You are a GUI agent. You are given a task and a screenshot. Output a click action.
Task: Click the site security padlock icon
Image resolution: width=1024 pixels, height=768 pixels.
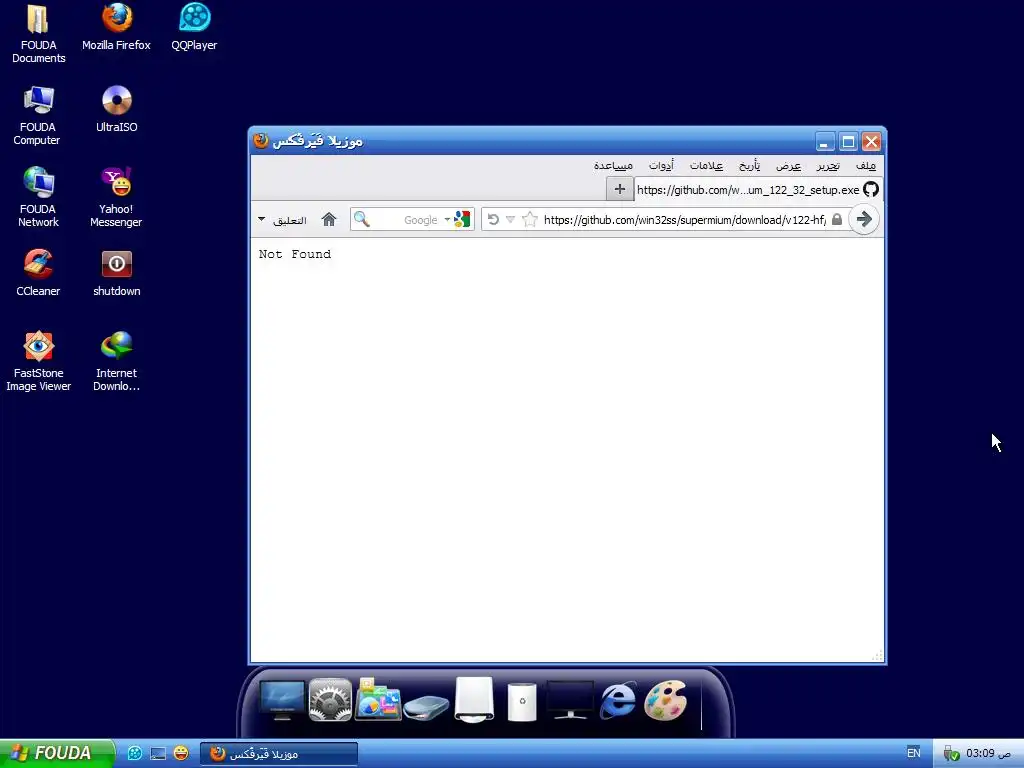[x=837, y=219]
